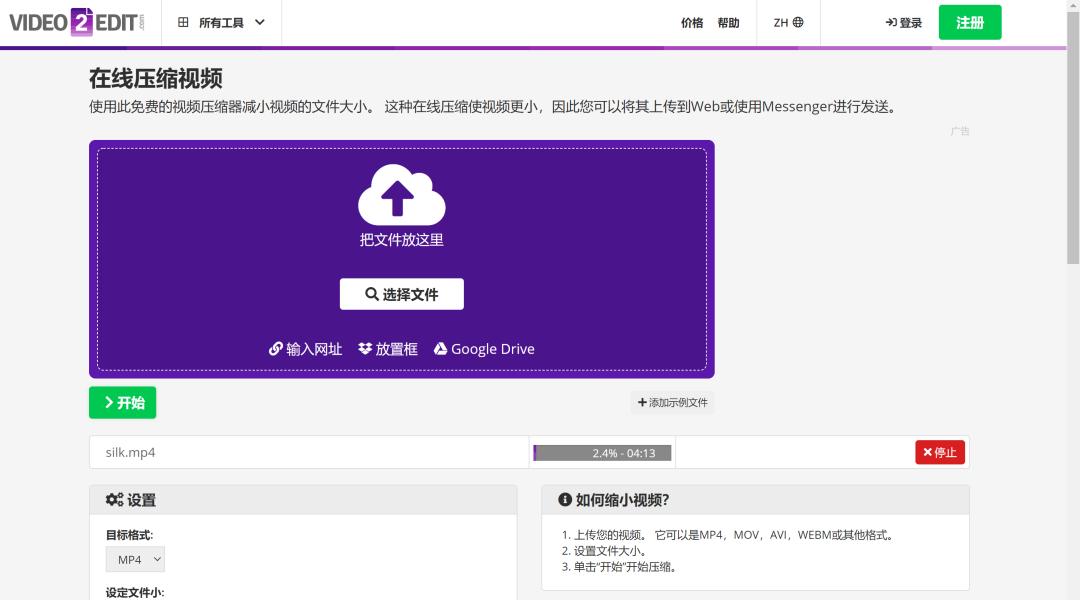The width and height of the screenshot is (1080, 600).
Task: Open the 价格 menu item
Action: 692,22
